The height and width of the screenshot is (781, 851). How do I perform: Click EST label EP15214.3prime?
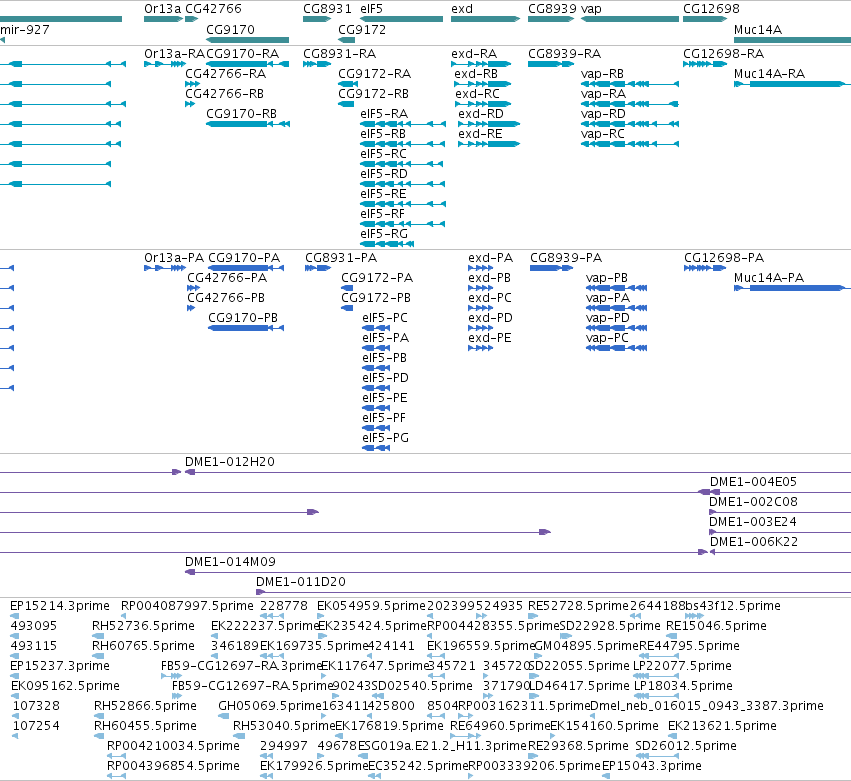click(x=60, y=606)
